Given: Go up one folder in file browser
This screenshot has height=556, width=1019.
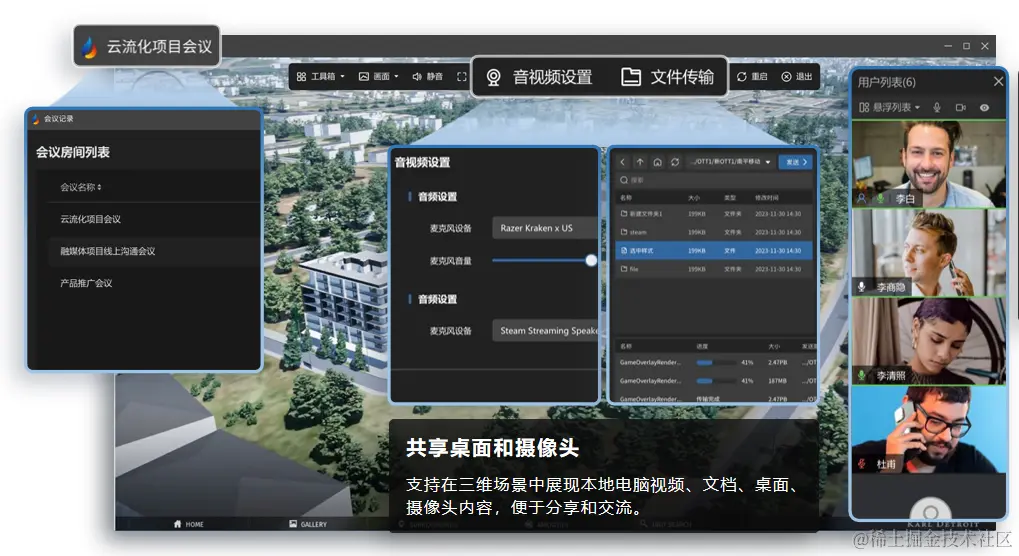Looking at the screenshot, I should point(640,162).
